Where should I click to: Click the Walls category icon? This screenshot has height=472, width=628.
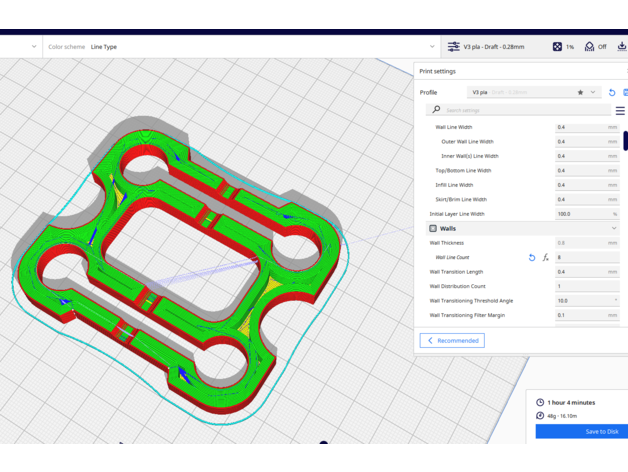click(x=433, y=229)
